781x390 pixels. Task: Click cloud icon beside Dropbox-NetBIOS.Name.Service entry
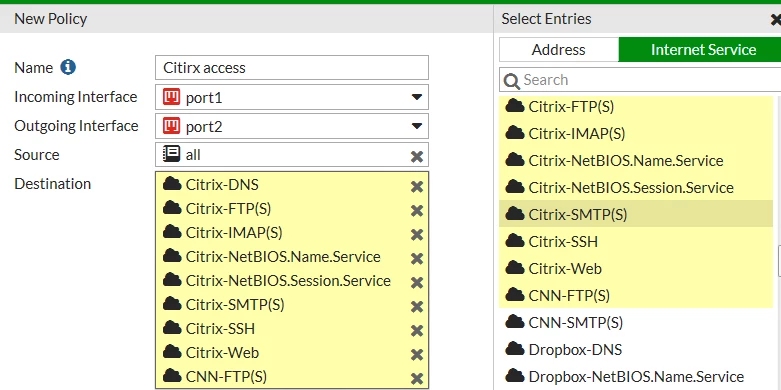click(515, 375)
